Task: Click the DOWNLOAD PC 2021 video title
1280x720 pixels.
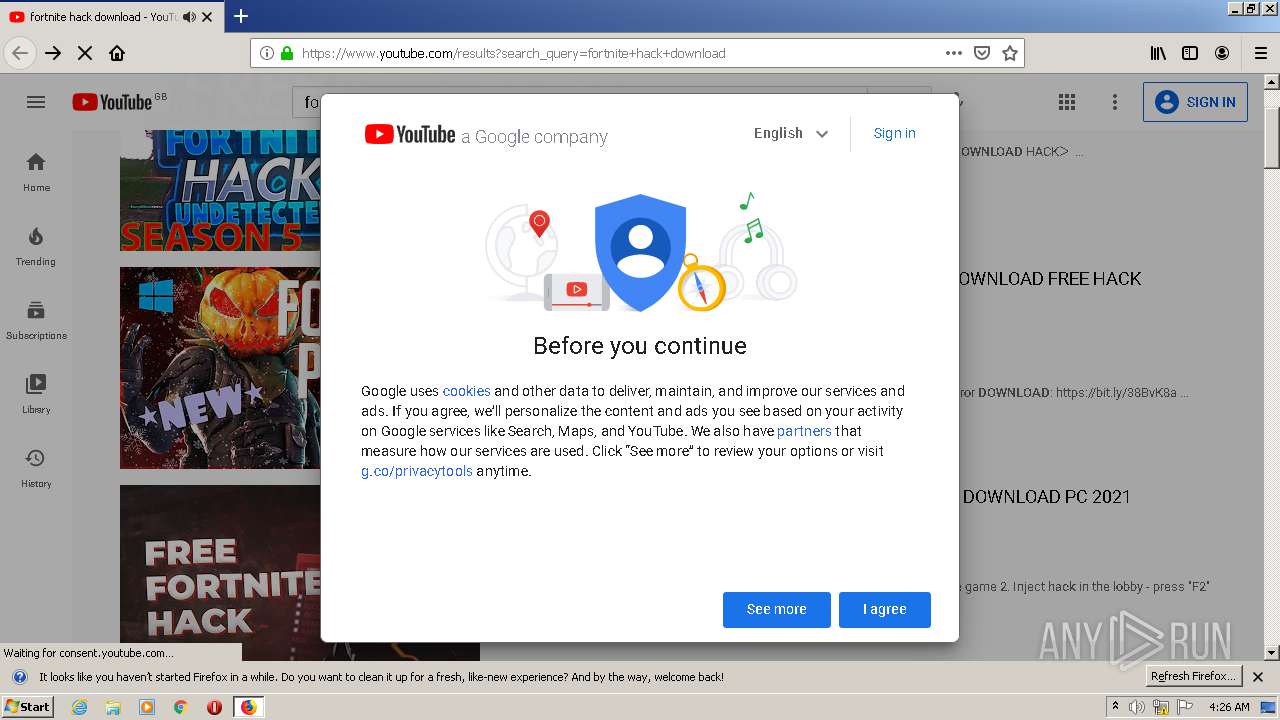Action: click(x=1047, y=497)
